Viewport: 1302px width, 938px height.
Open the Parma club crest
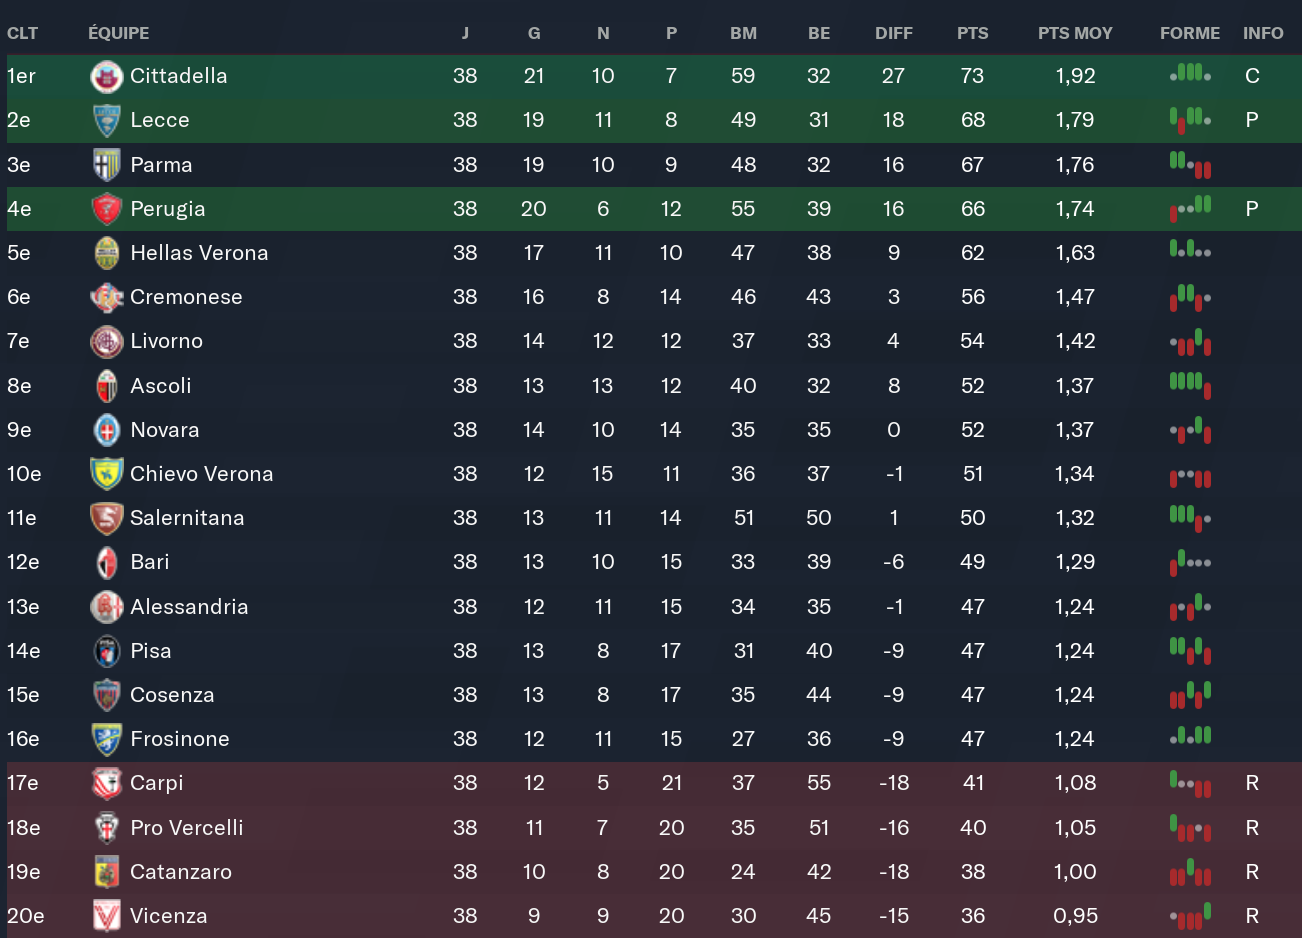coord(106,165)
